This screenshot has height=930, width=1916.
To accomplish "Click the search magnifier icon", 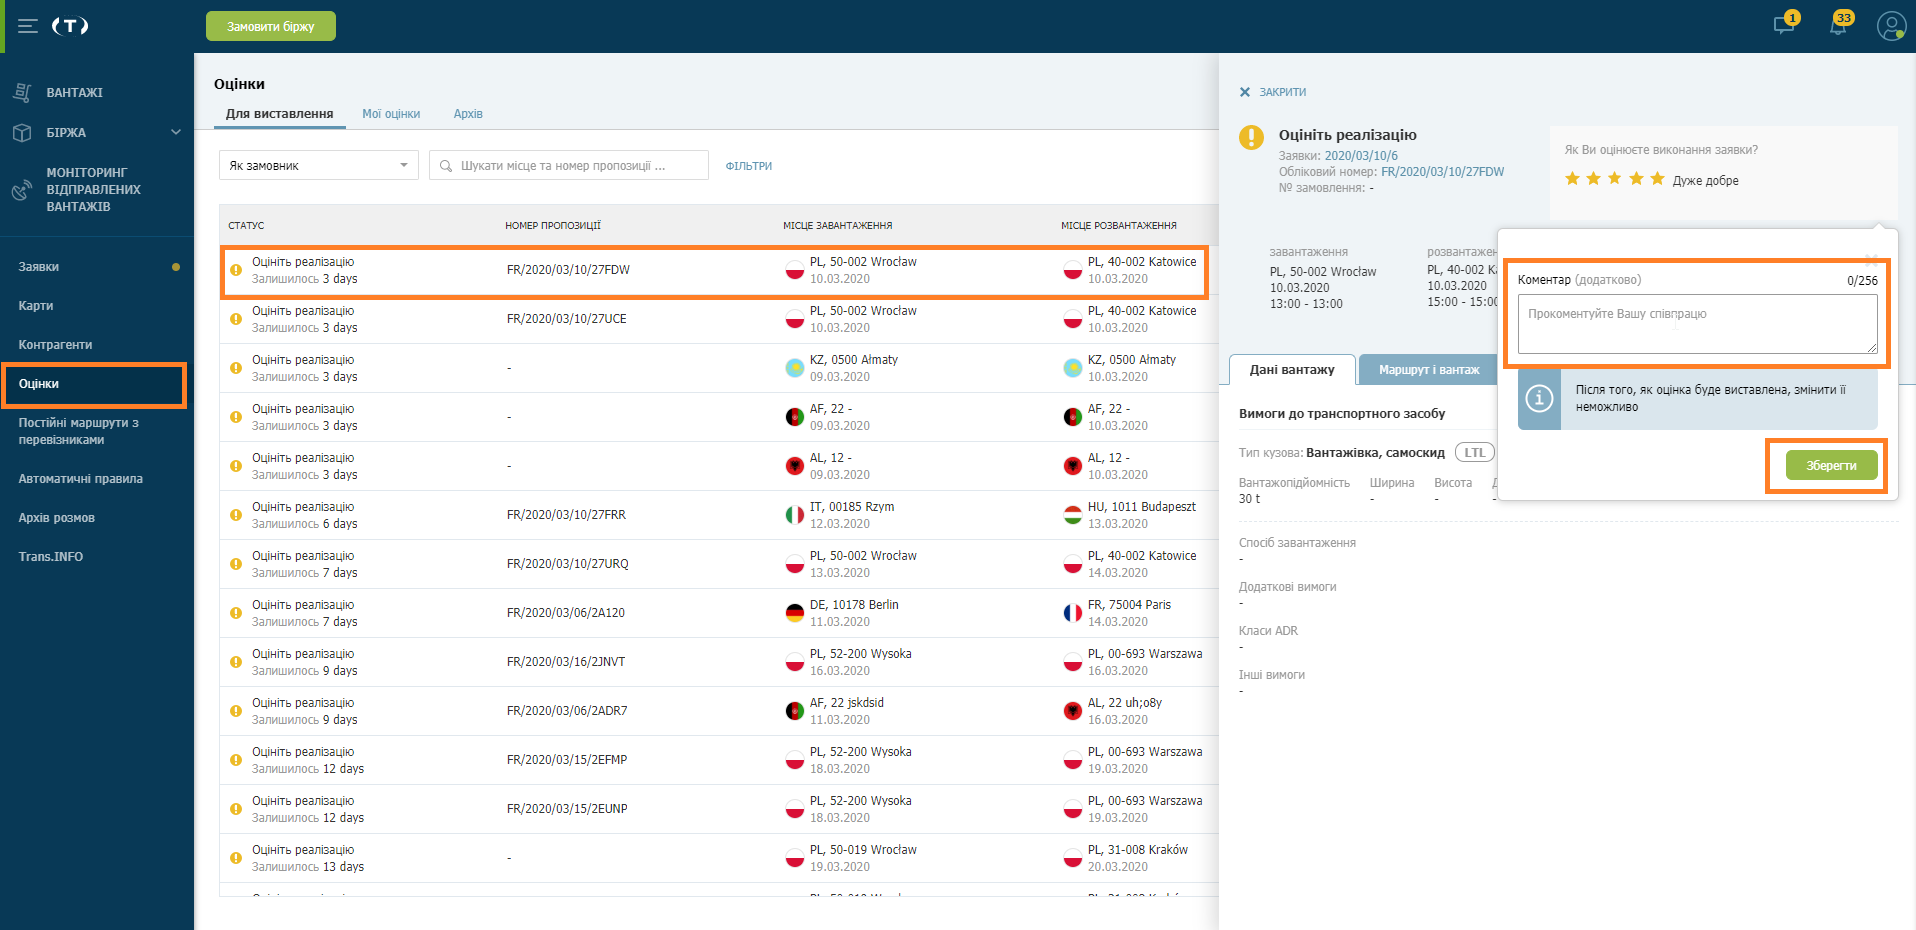I will pos(446,166).
